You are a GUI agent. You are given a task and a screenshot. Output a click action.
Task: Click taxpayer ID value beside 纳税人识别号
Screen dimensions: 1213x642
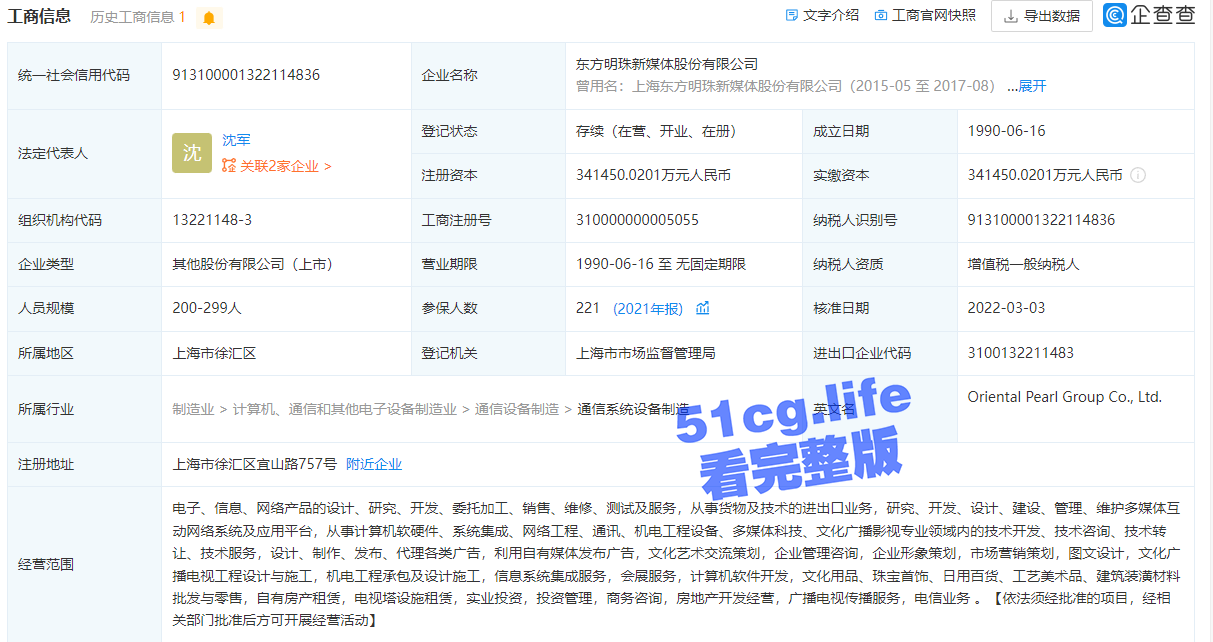click(x=1041, y=220)
